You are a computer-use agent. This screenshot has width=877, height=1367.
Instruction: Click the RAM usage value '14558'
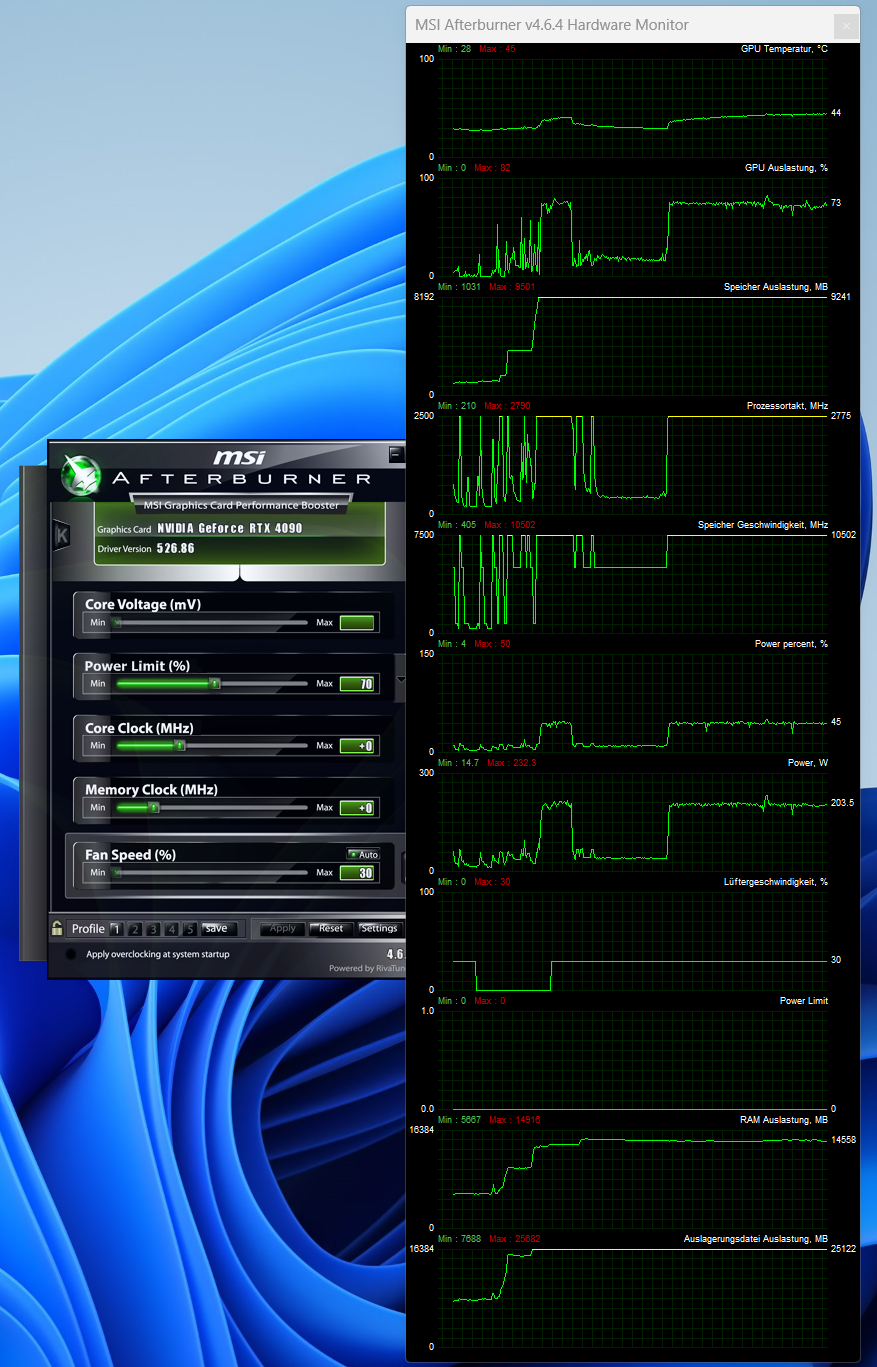click(844, 1140)
